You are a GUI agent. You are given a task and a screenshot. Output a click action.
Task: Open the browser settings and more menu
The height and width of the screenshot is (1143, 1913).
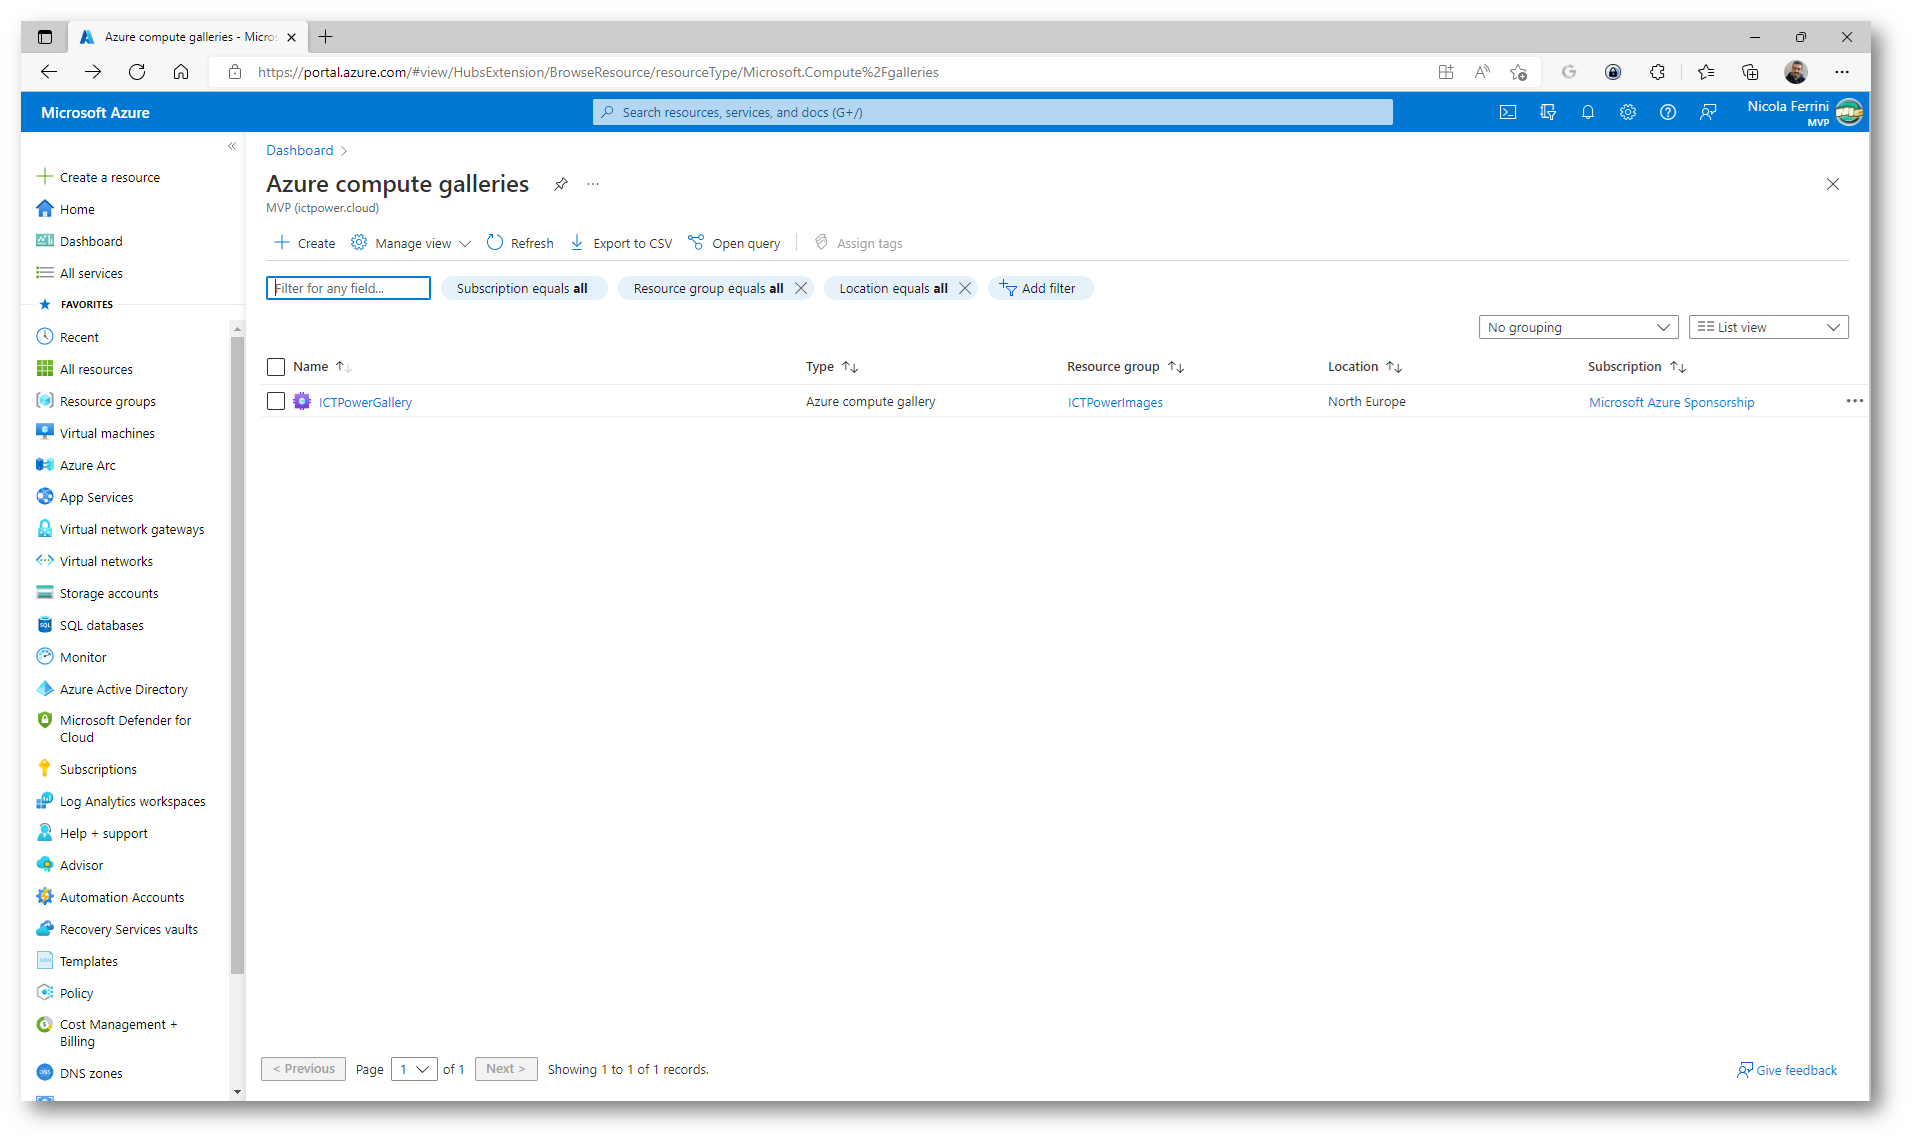1842,72
